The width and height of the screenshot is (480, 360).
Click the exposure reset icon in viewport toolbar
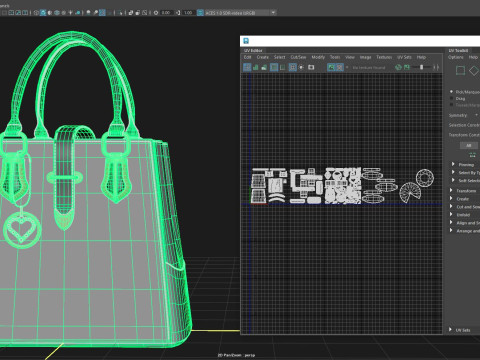click(x=156, y=13)
